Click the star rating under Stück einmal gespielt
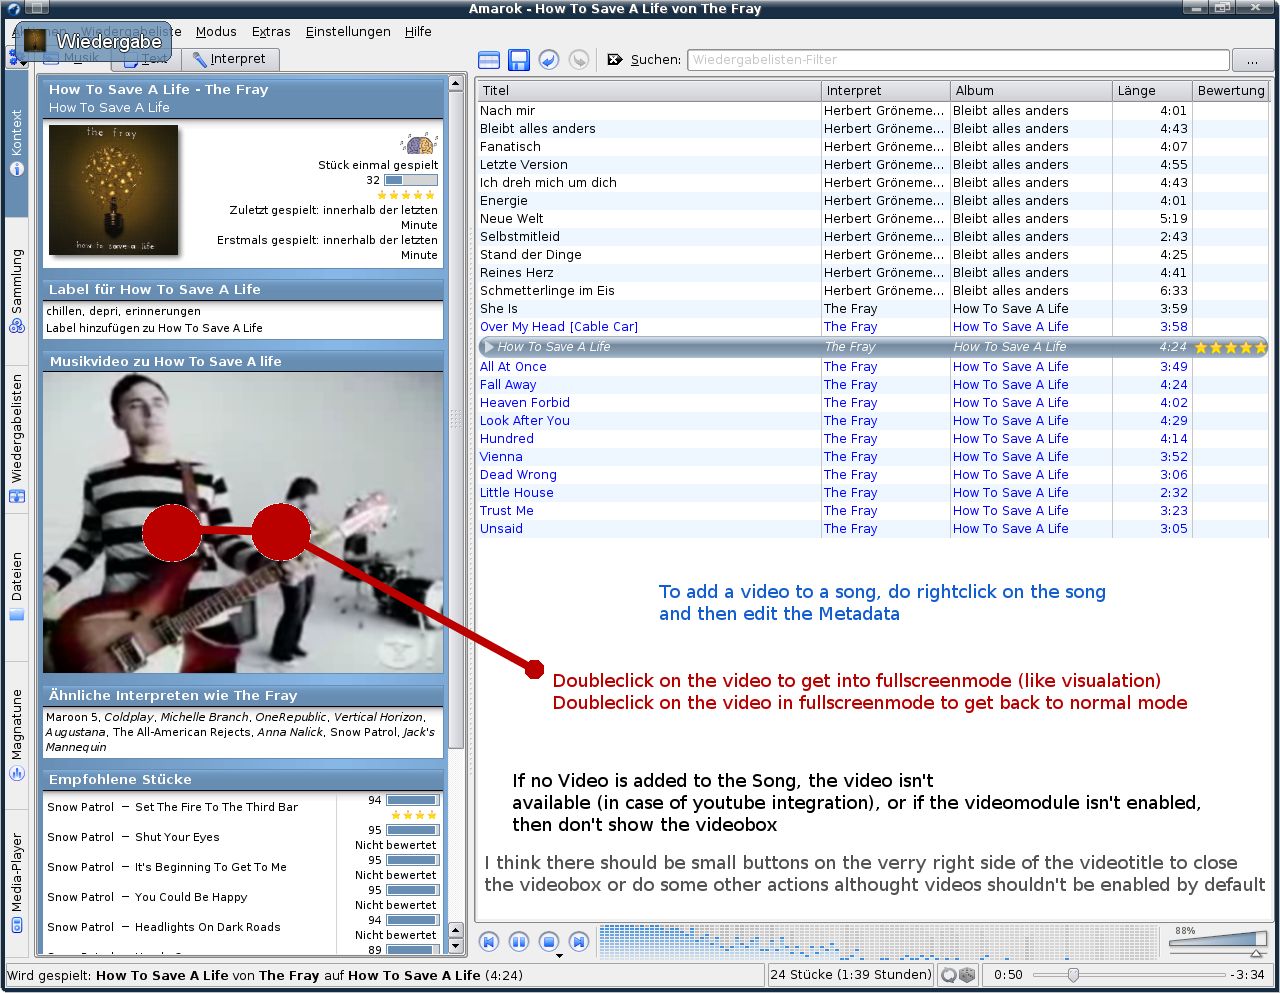The height and width of the screenshot is (993, 1280). [x=406, y=195]
